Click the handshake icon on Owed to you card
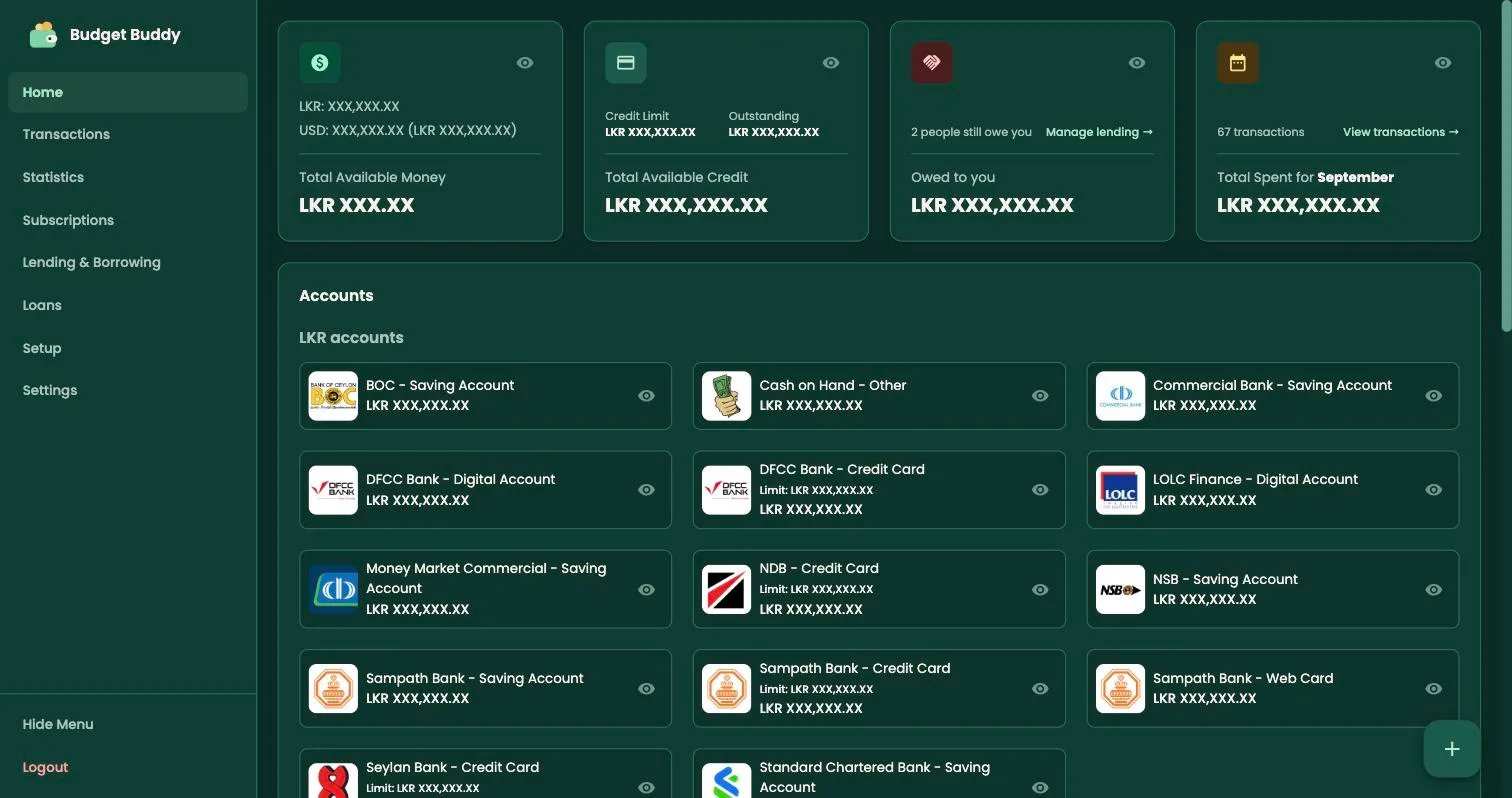The height and width of the screenshot is (798, 1512). click(932, 62)
